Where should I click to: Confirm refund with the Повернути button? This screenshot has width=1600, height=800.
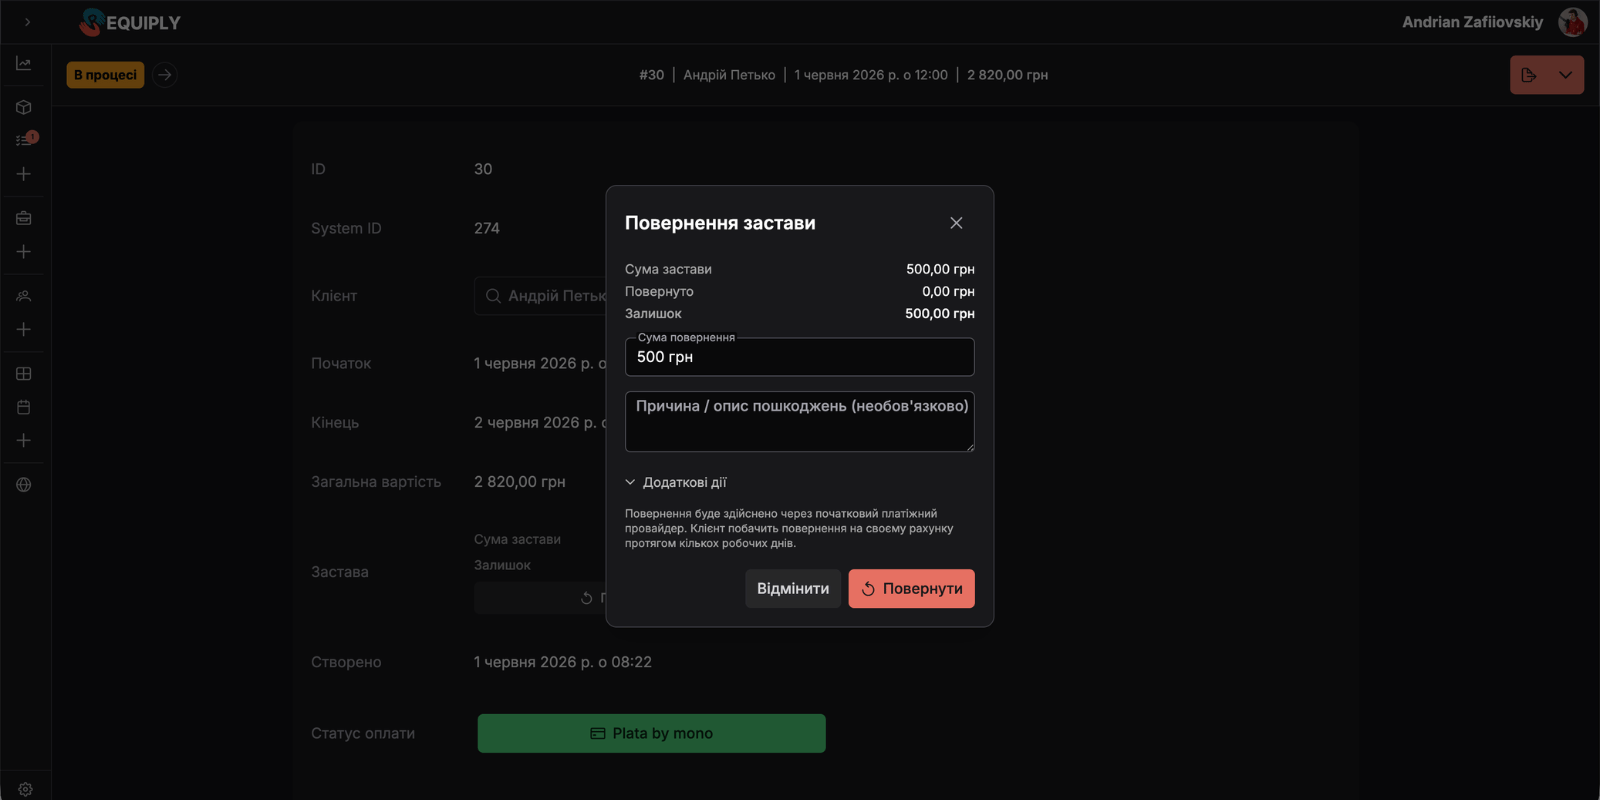click(911, 588)
